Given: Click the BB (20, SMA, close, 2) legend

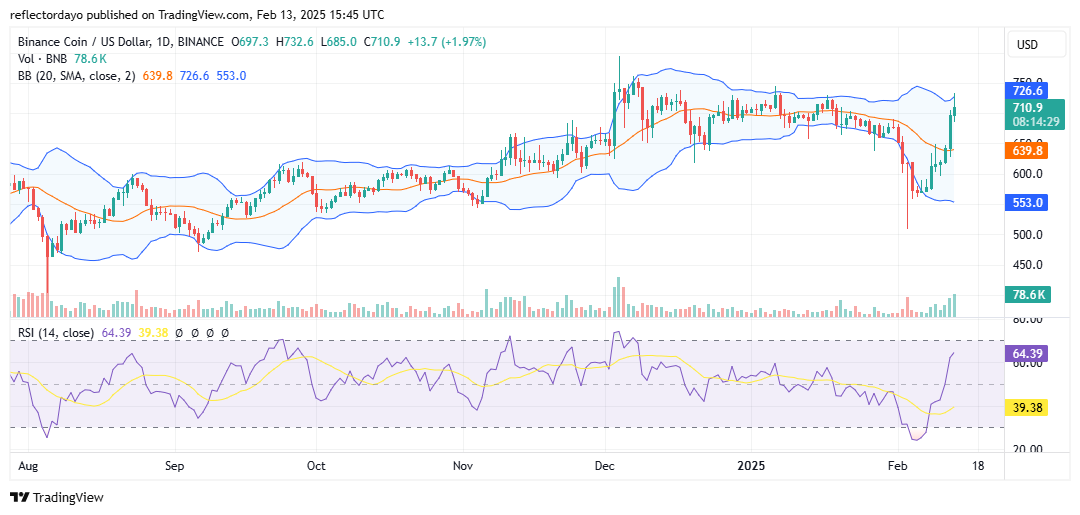Looking at the screenshot, I should pyautogui.click(x=76, y=76).
